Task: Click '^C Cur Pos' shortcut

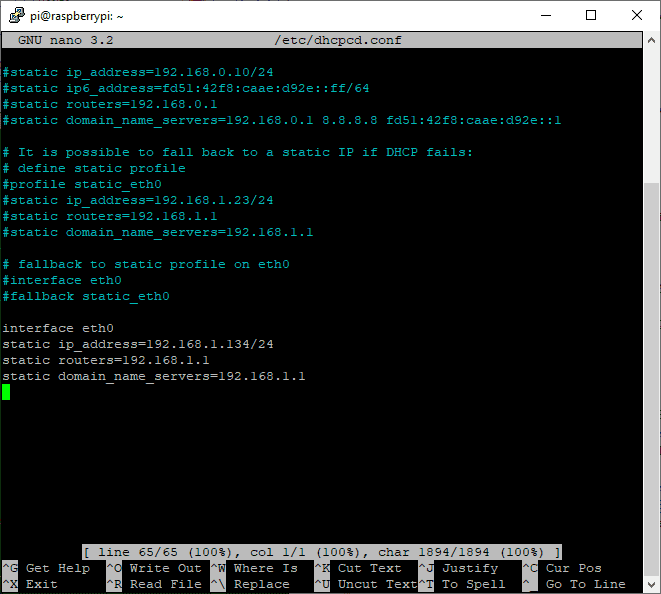Action: click(562, 568)
